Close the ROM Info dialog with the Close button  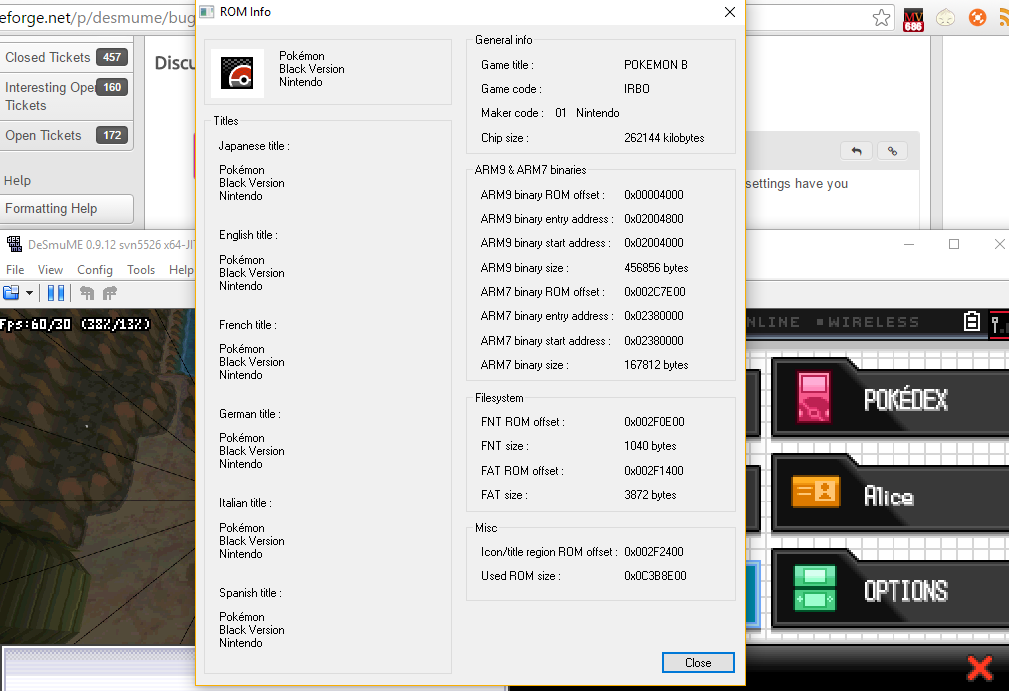coord(697,662)
